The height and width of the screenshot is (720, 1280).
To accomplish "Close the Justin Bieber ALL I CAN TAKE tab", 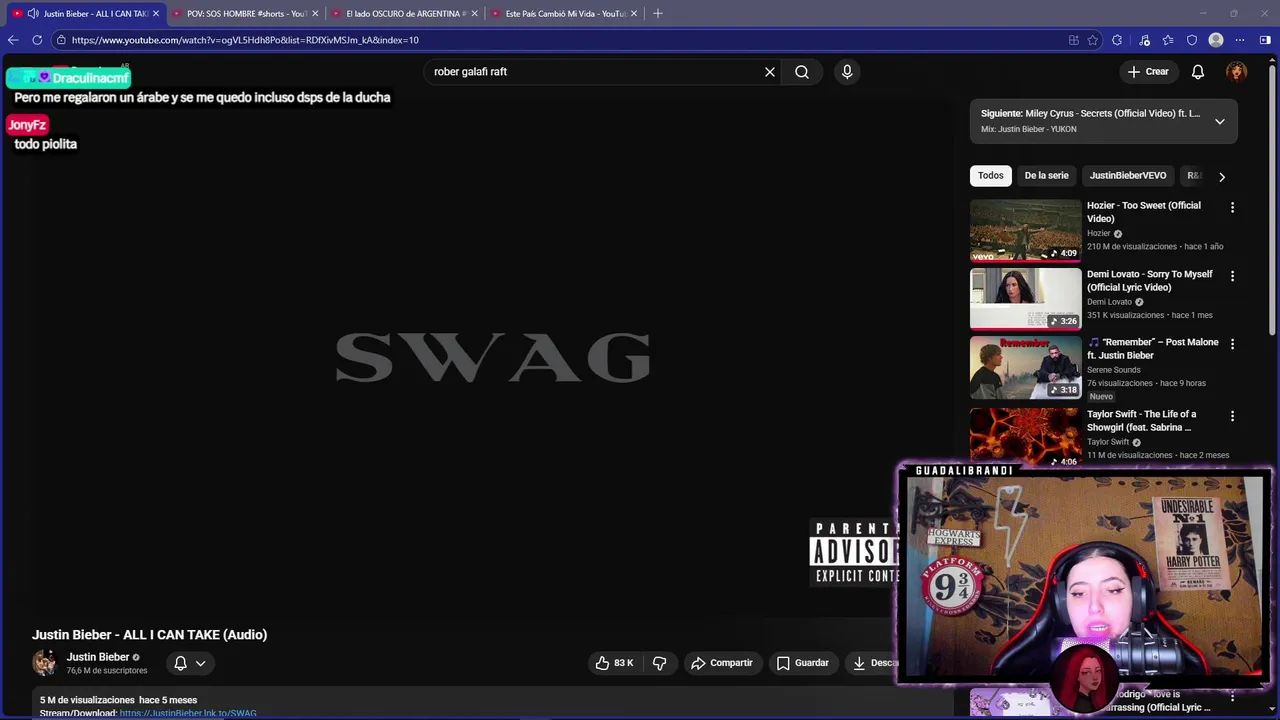I will [156, 13].
